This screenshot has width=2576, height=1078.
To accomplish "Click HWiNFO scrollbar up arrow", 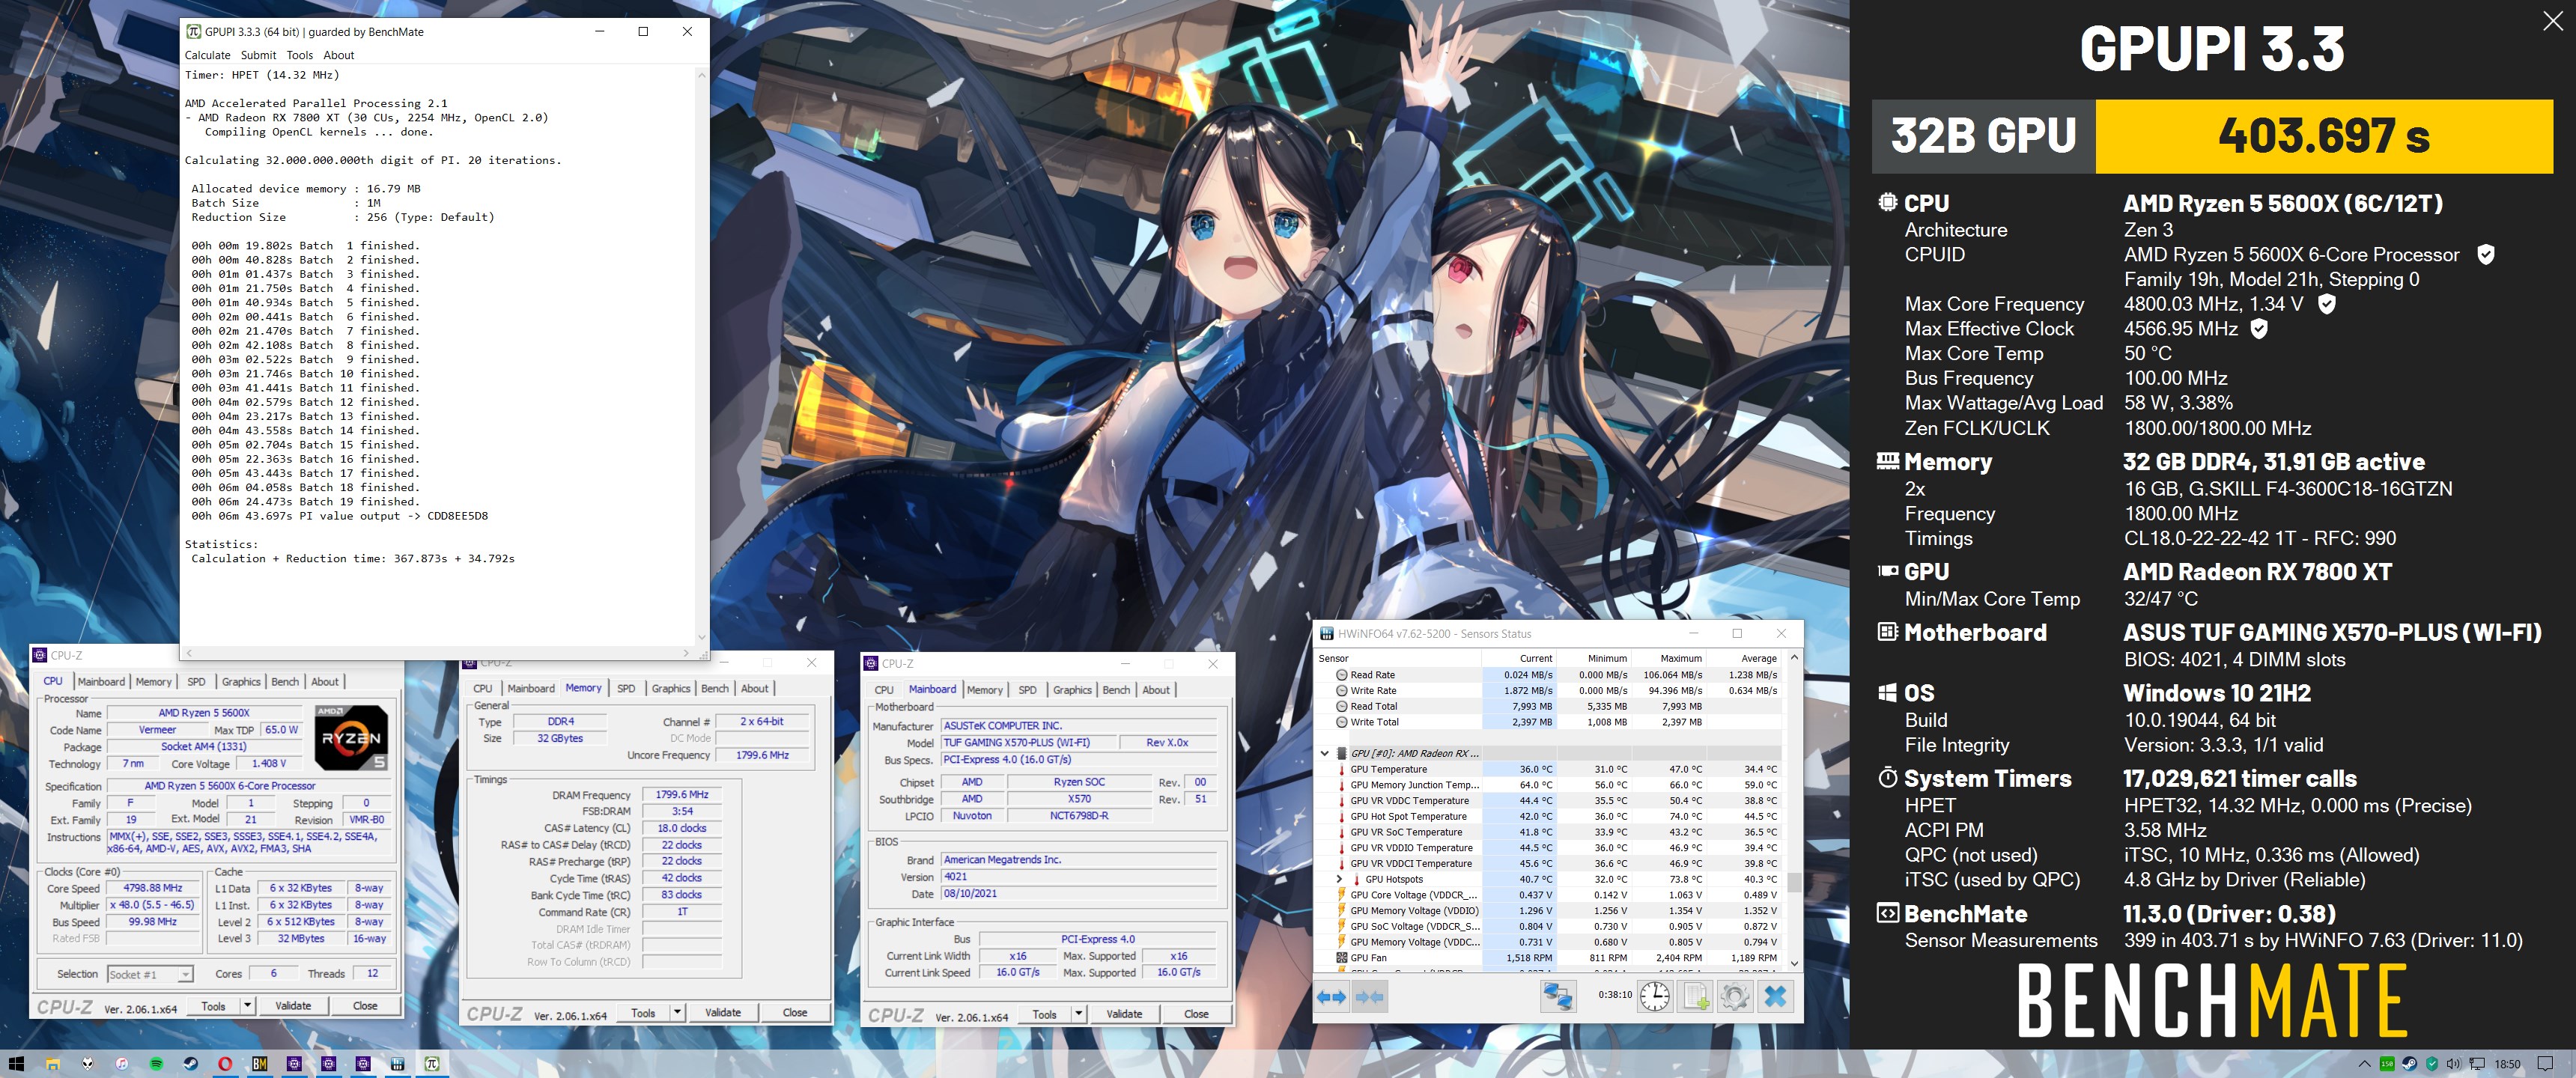I will (x=1794, y=657).
